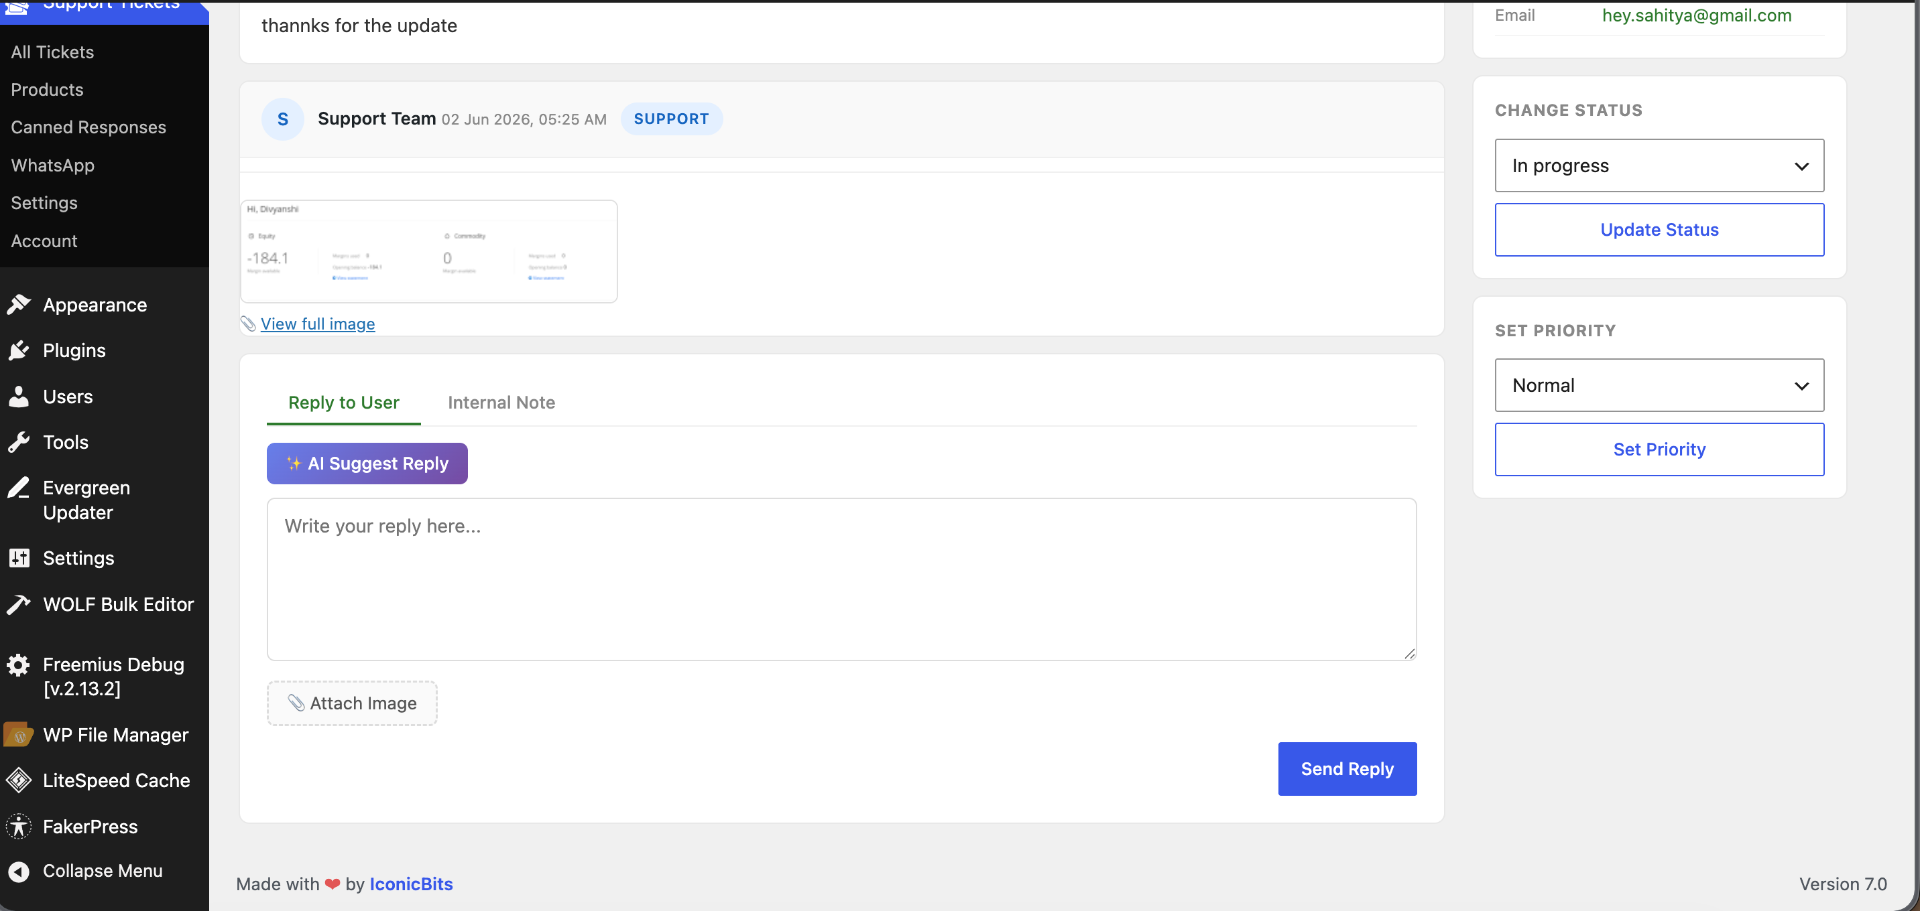The height and width of the screenshot is (911, 1920).
Task: Click the FakerPress accessibility icon
Action: pos(19,827)
